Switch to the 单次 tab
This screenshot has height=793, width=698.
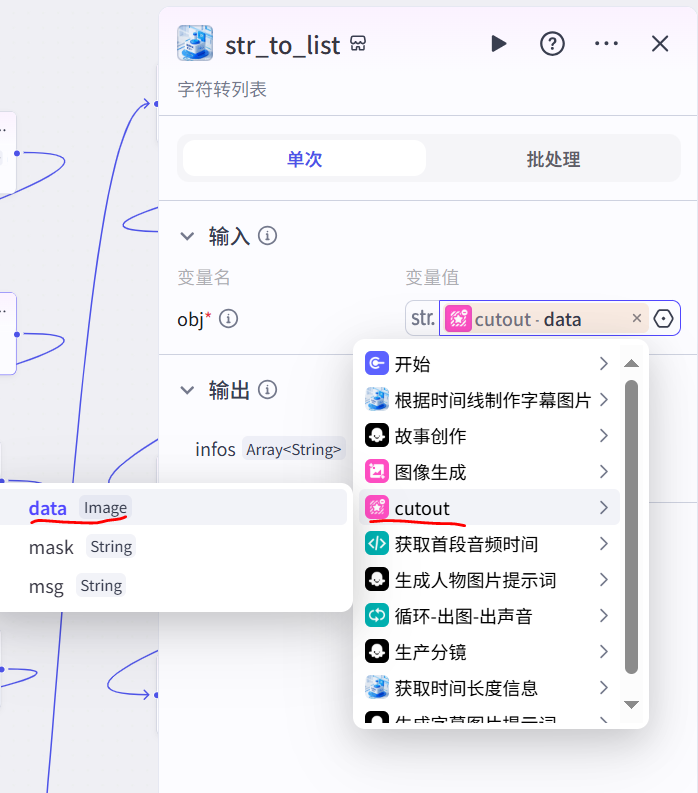click(x=304, y=158)
